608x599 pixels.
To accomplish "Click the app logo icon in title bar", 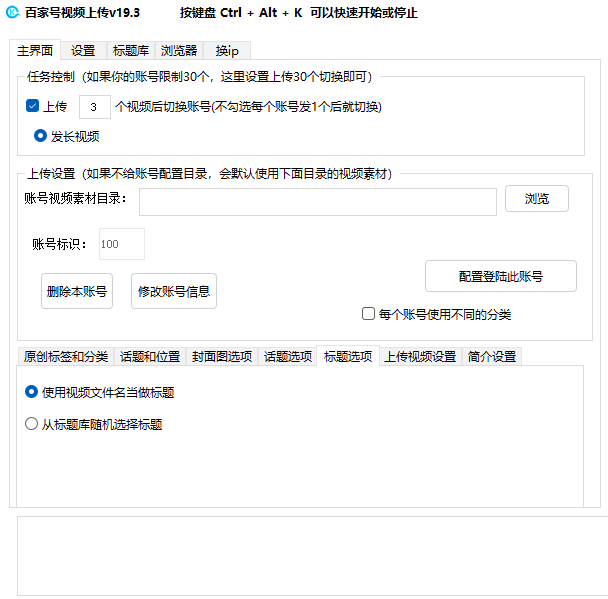I will (x=13, y=12).
